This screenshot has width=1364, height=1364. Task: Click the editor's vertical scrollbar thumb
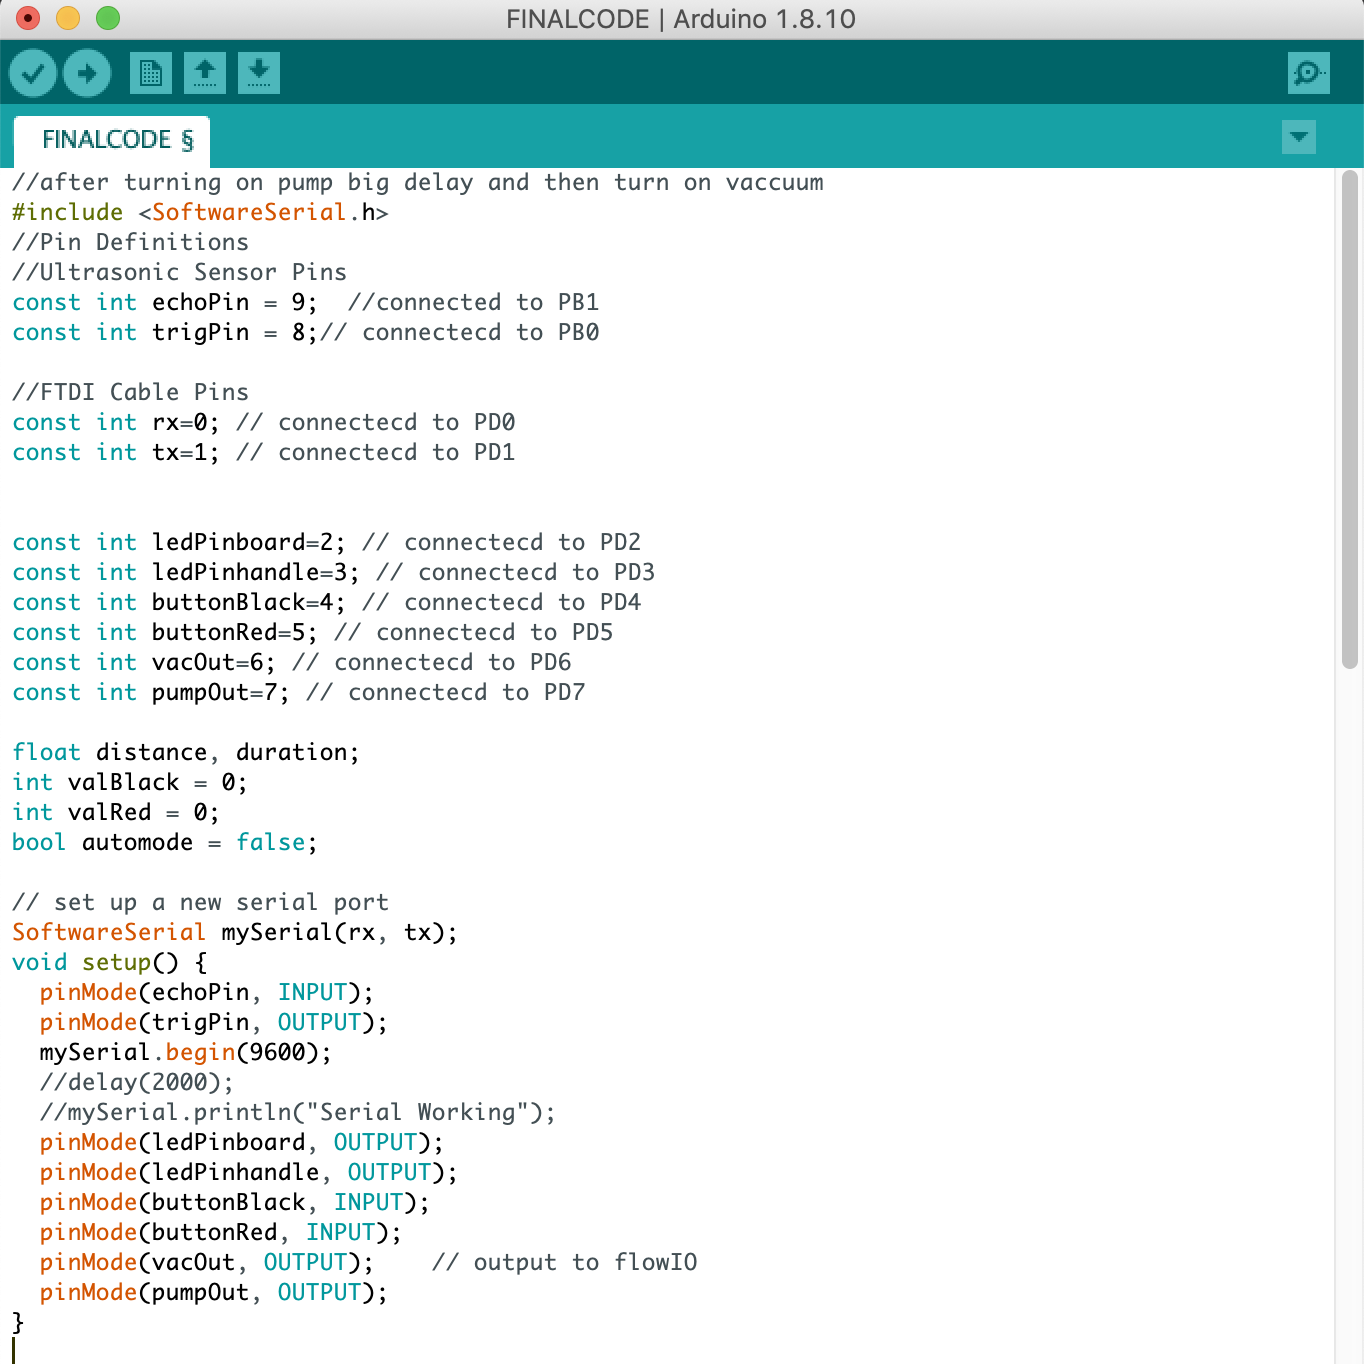tap(1349, 420)
